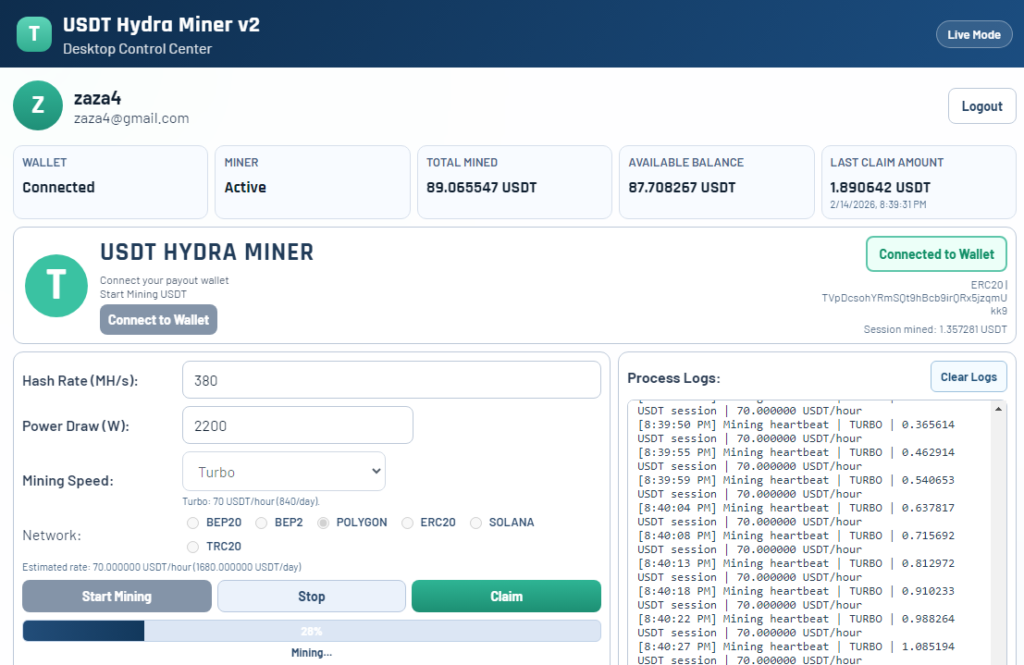Screen dimensions: 1024x665
Task: Clear the process logs
Action: click(968, 377)
